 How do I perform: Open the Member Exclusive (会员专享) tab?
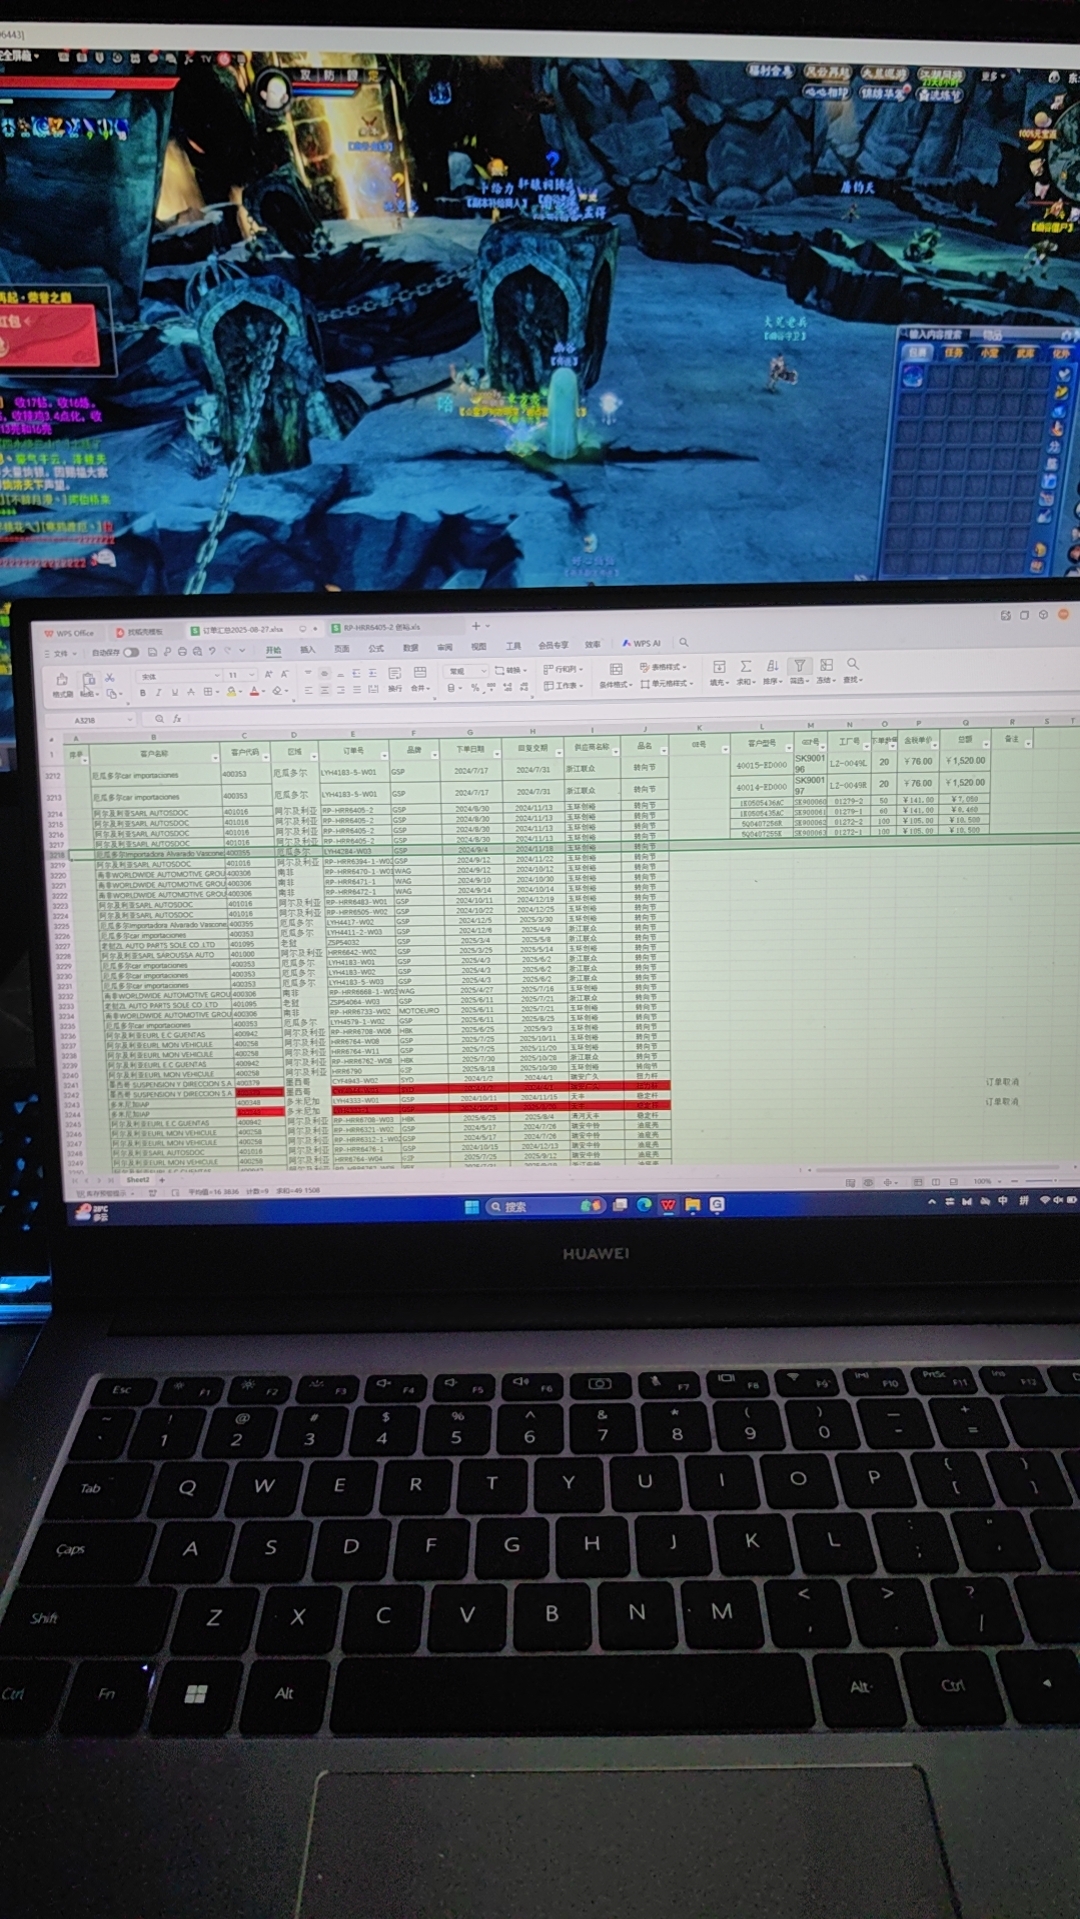coord(553,645)
